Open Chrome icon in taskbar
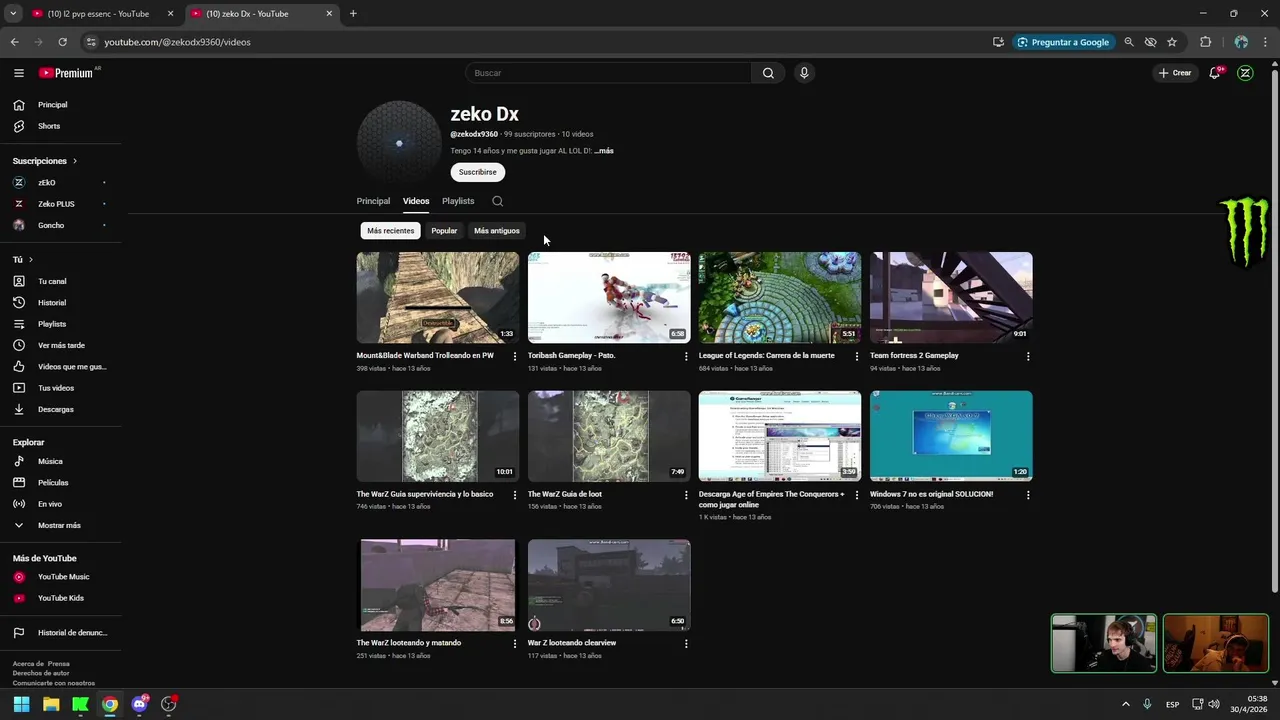The image size is (1280, 720). click(x=110, y=704)
